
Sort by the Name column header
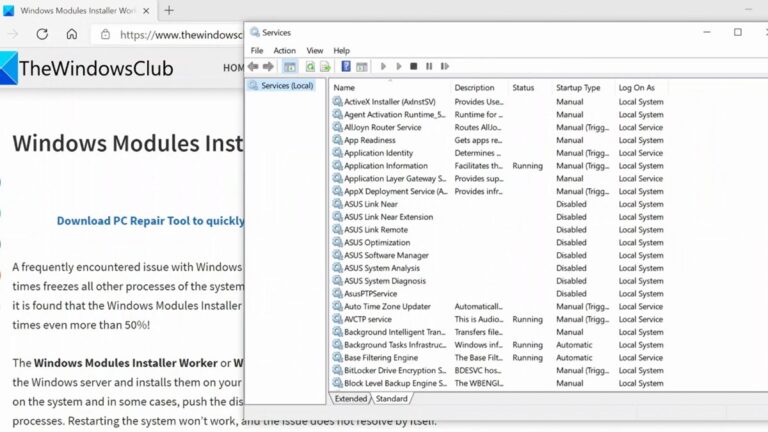(x=390, y=88)
